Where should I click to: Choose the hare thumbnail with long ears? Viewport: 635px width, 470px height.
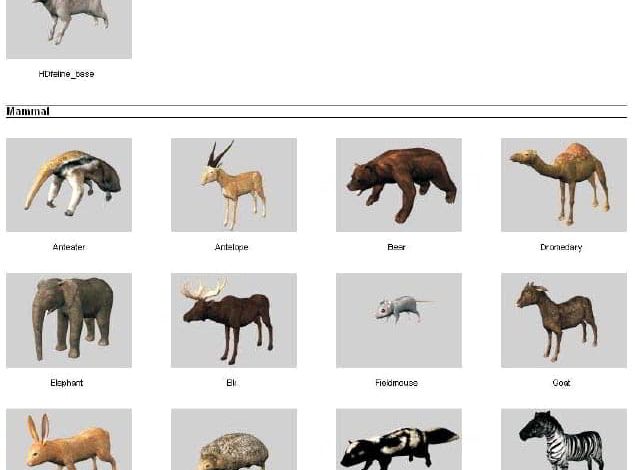[69, 439]
